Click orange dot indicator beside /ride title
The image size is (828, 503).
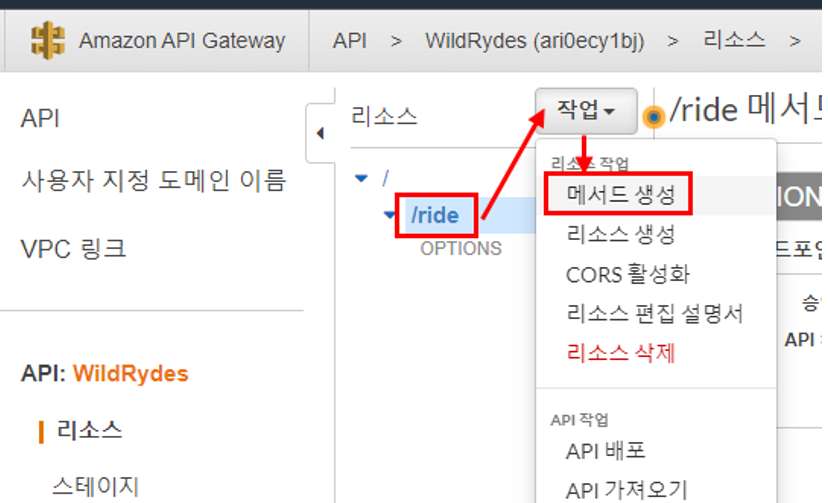coord(654,116)
